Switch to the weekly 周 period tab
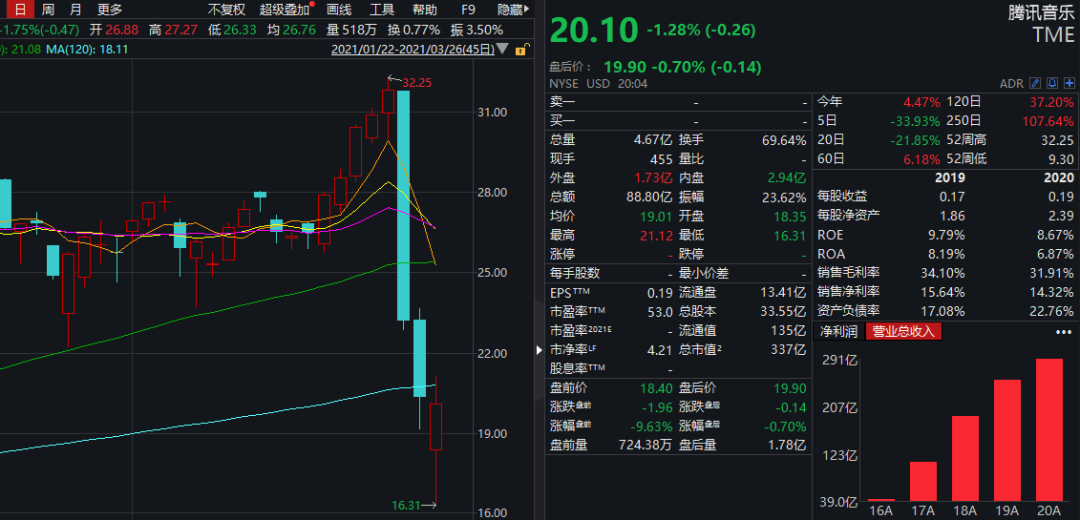1080x520 pixels. click(x=48, y=10)
